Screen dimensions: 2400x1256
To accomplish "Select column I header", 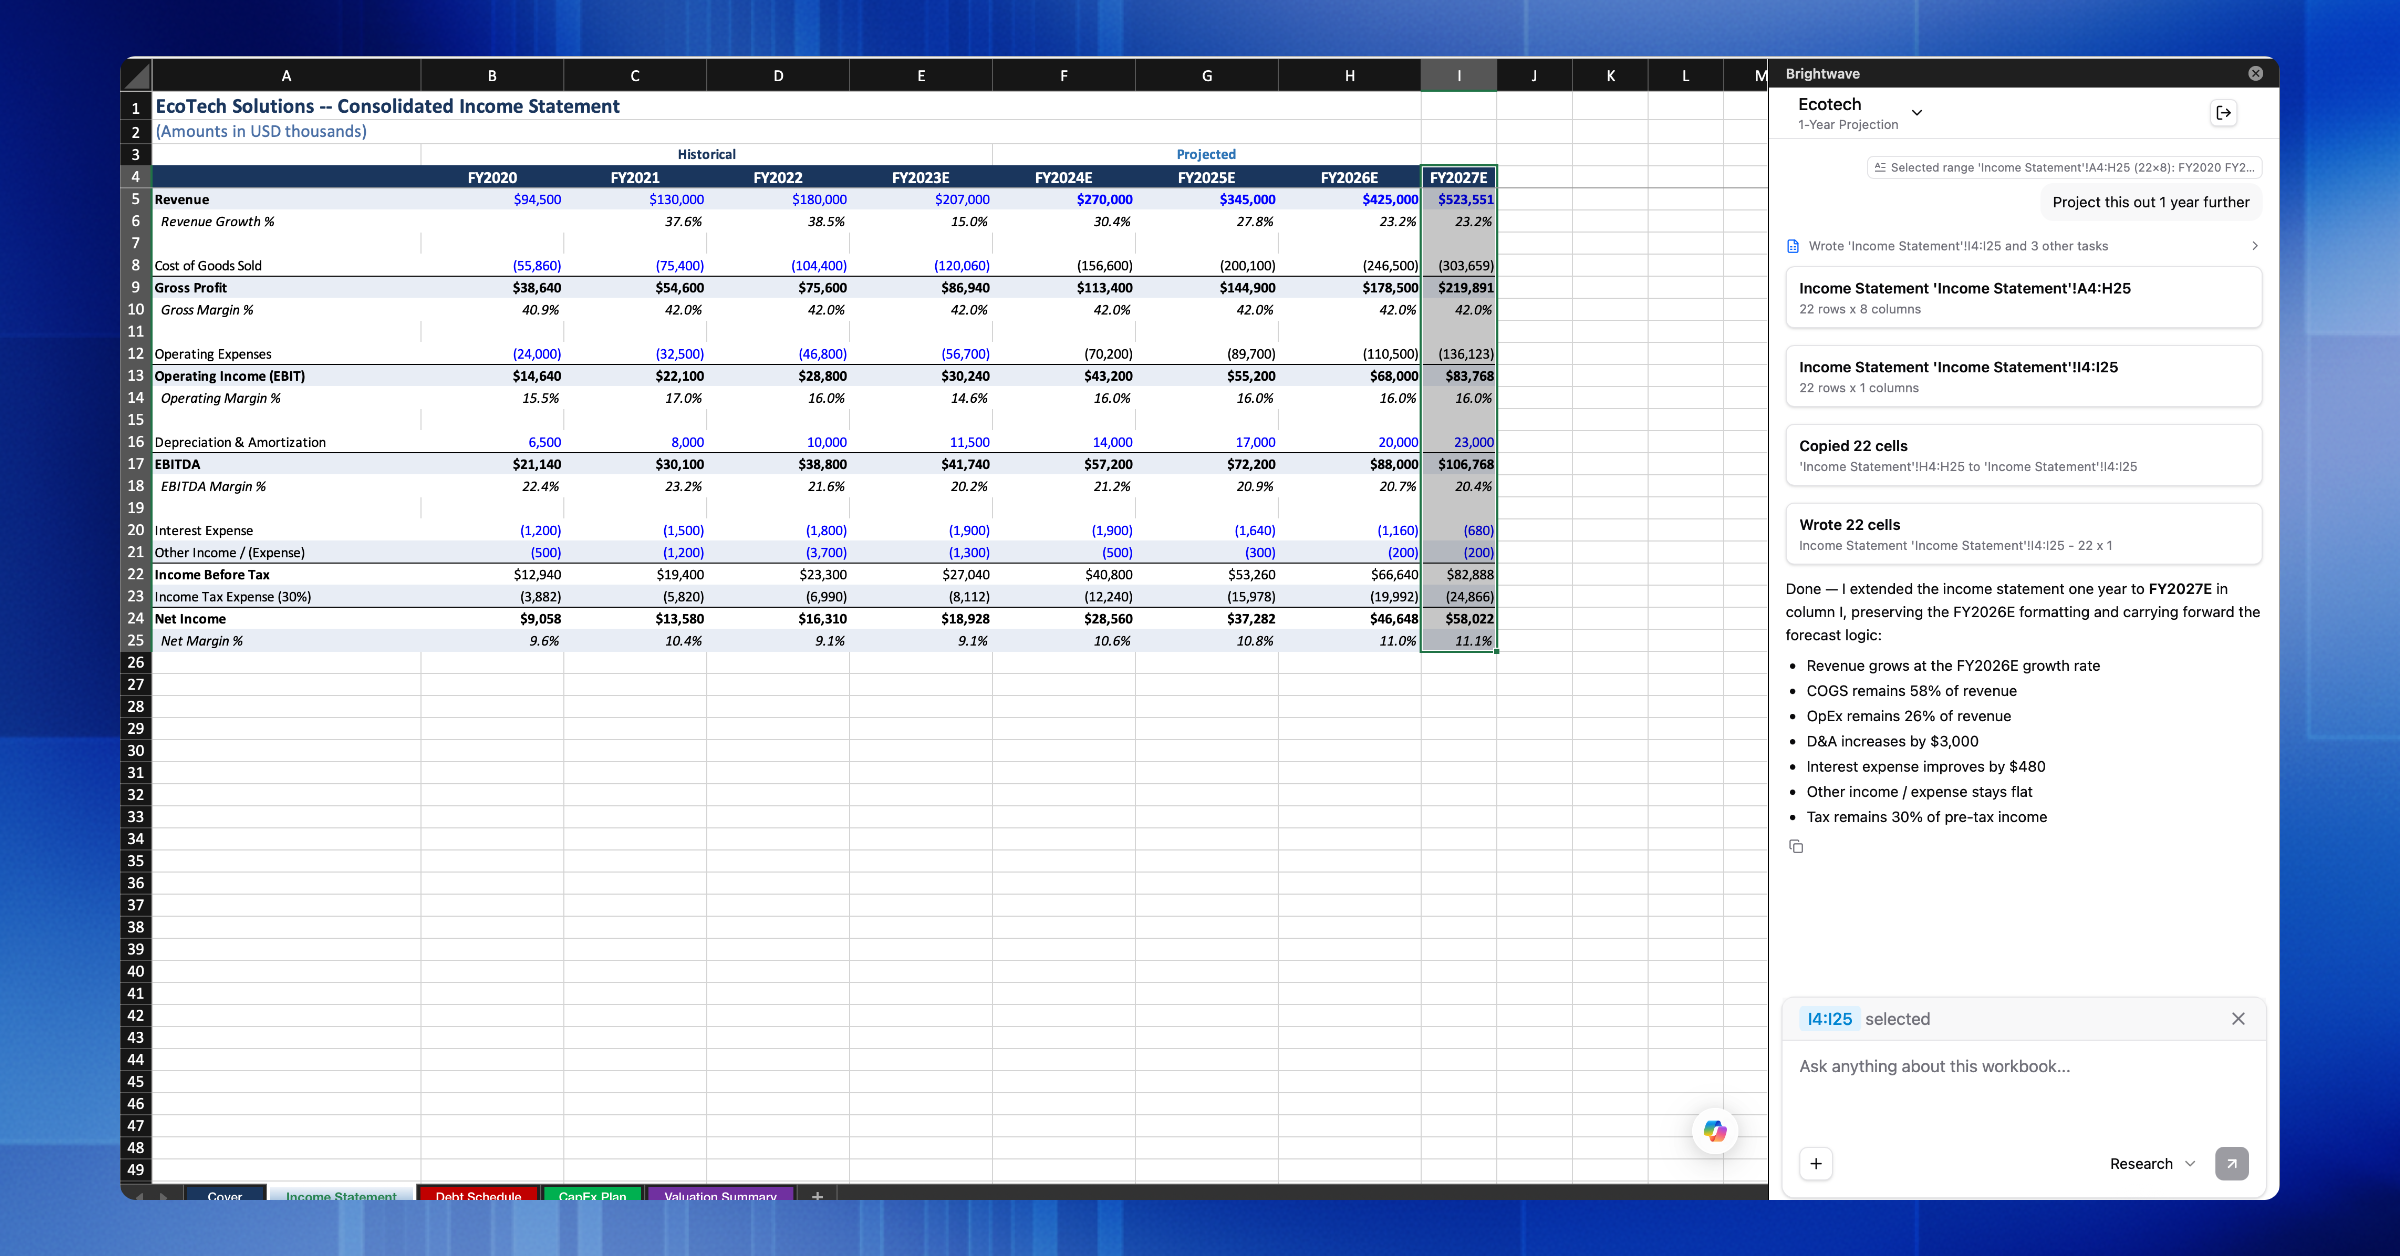I will point(1458,75).
